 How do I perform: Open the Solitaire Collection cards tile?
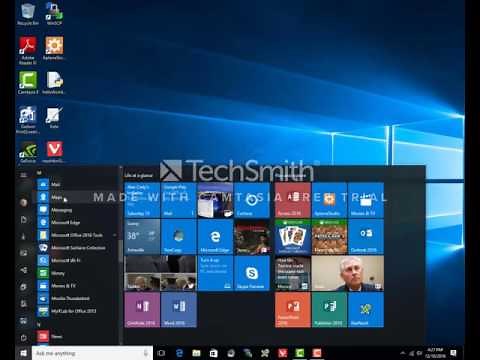pyautogui.click(x=293, y=237)
